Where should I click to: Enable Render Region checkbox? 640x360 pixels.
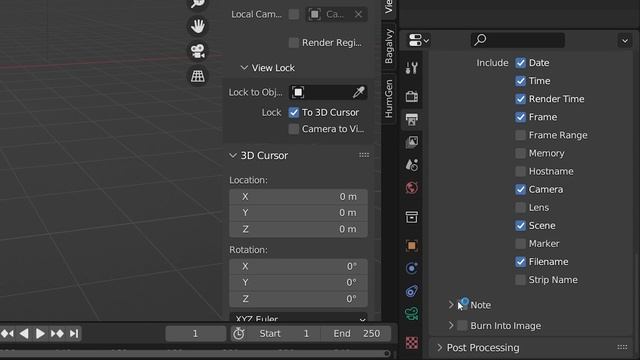[x=293, y=43]
